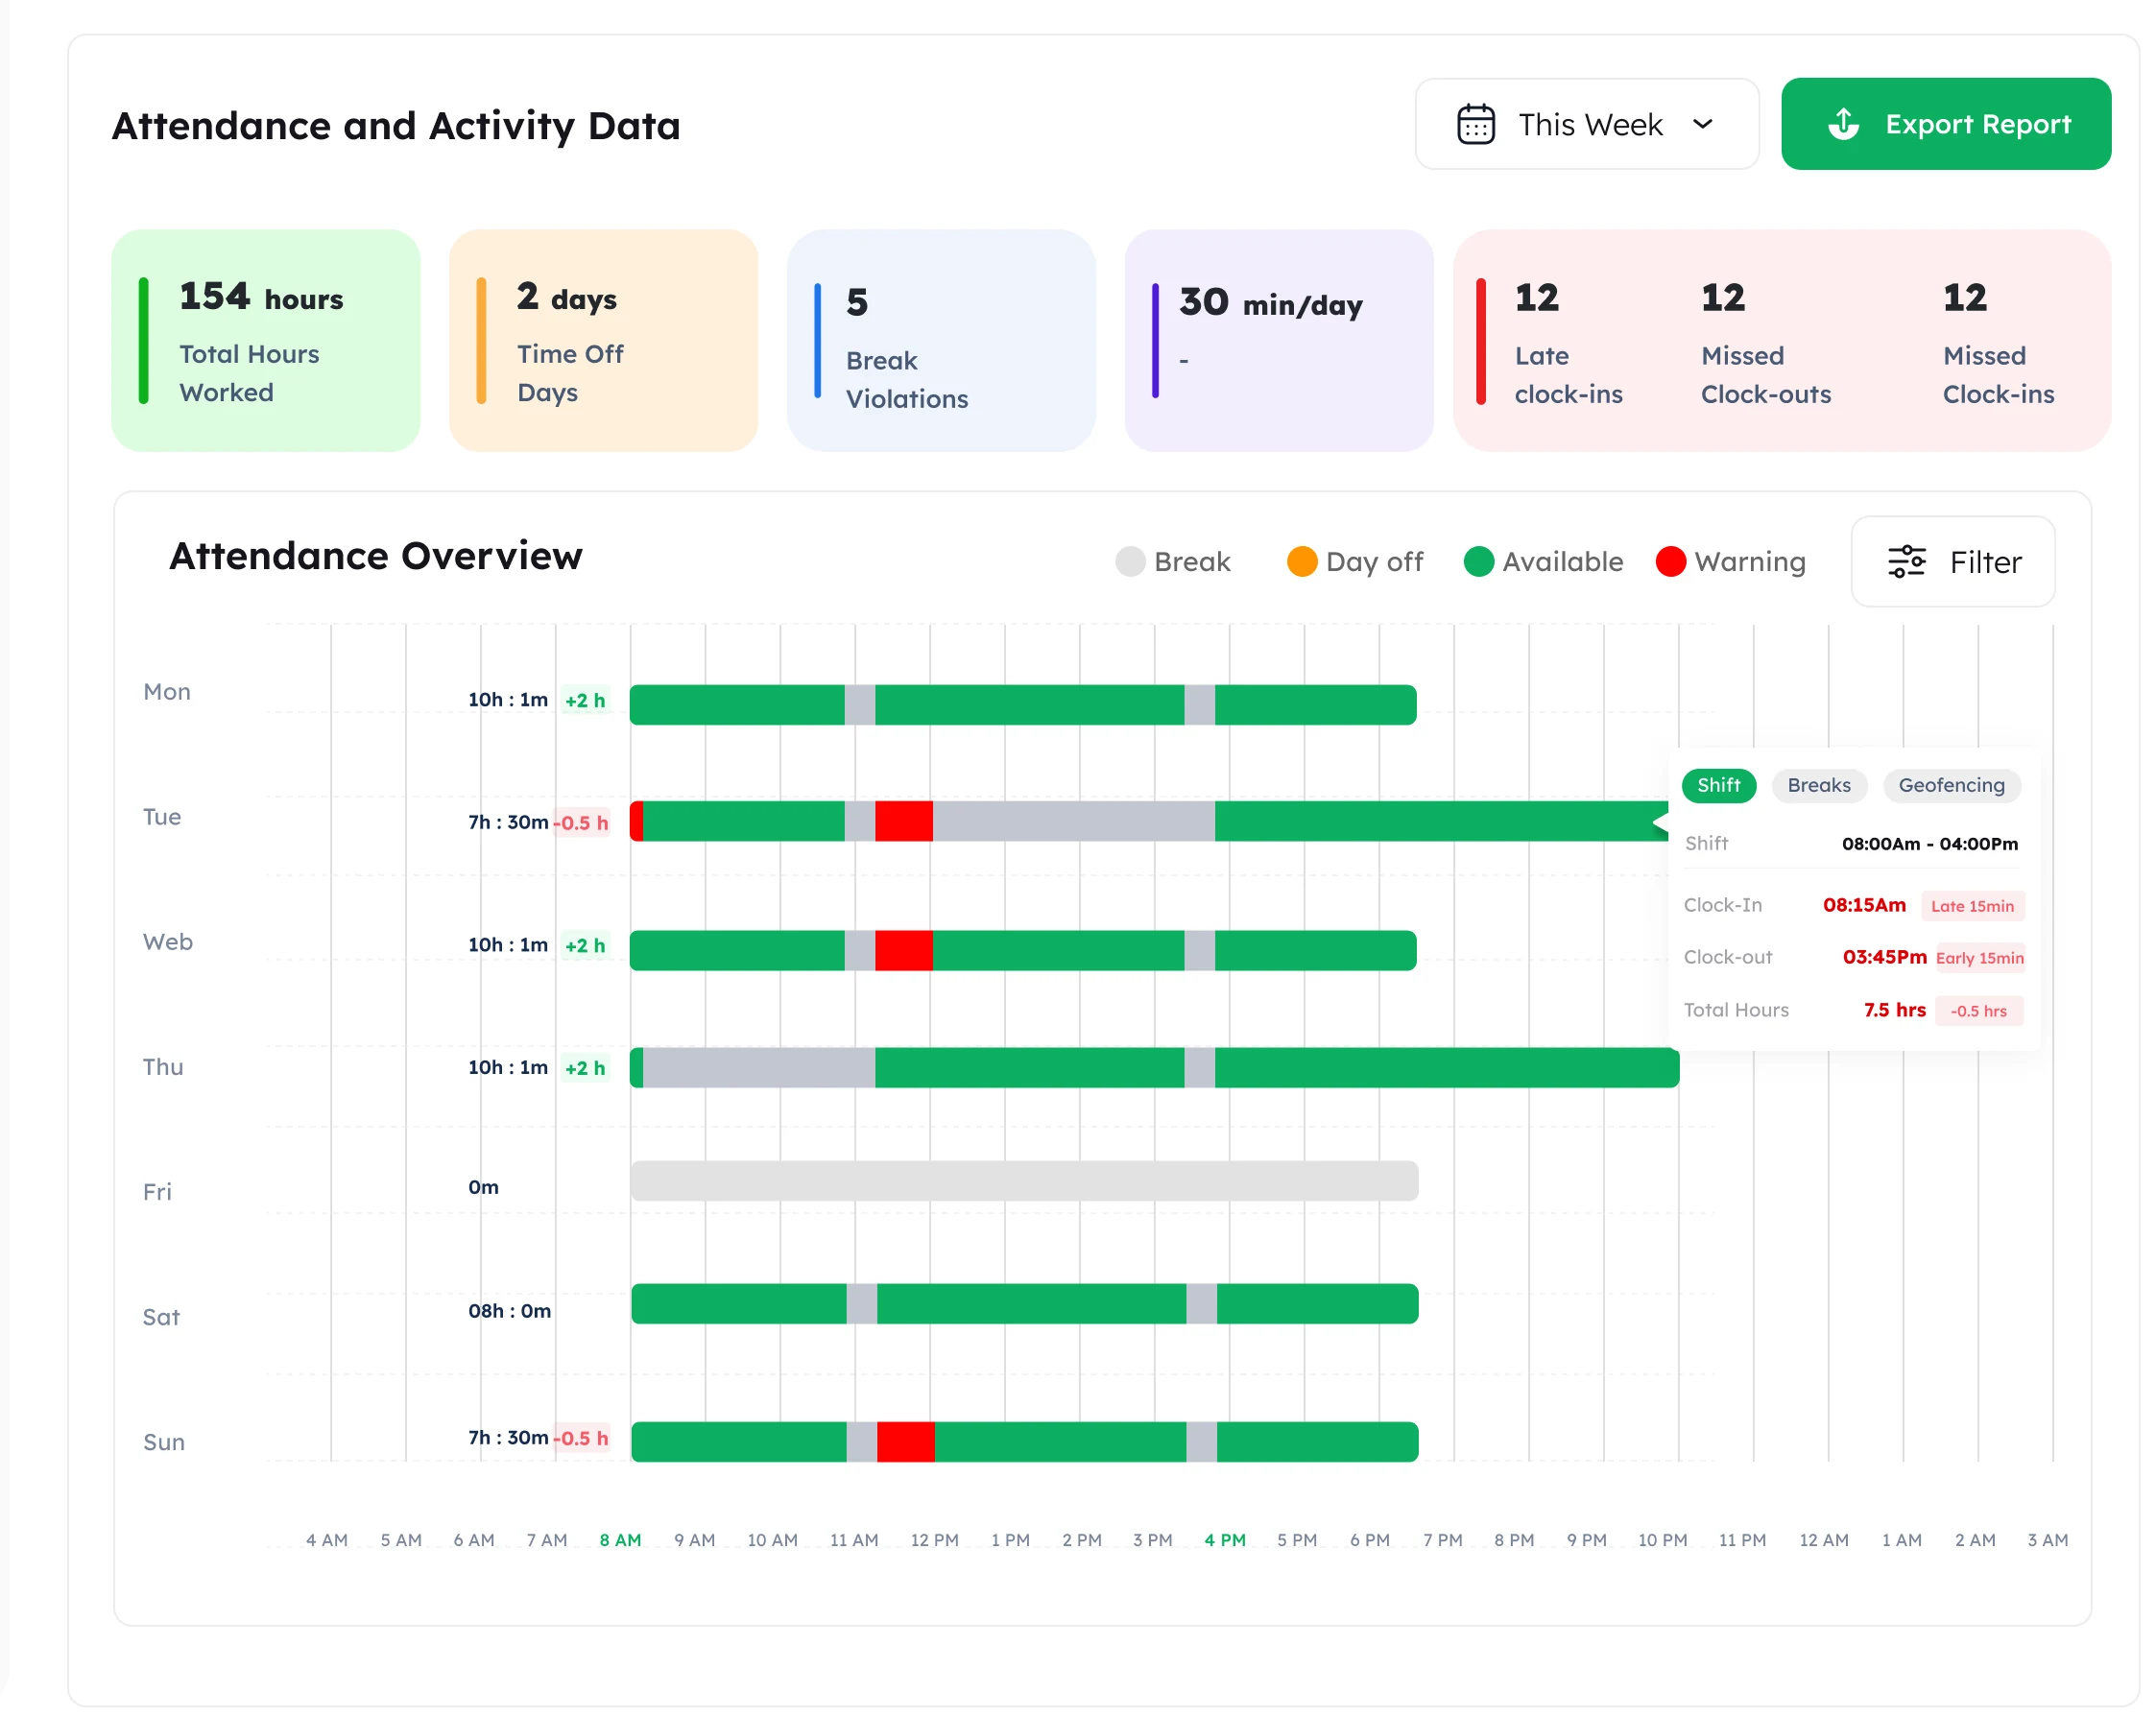Click the Export Report button

(1946, 124)
